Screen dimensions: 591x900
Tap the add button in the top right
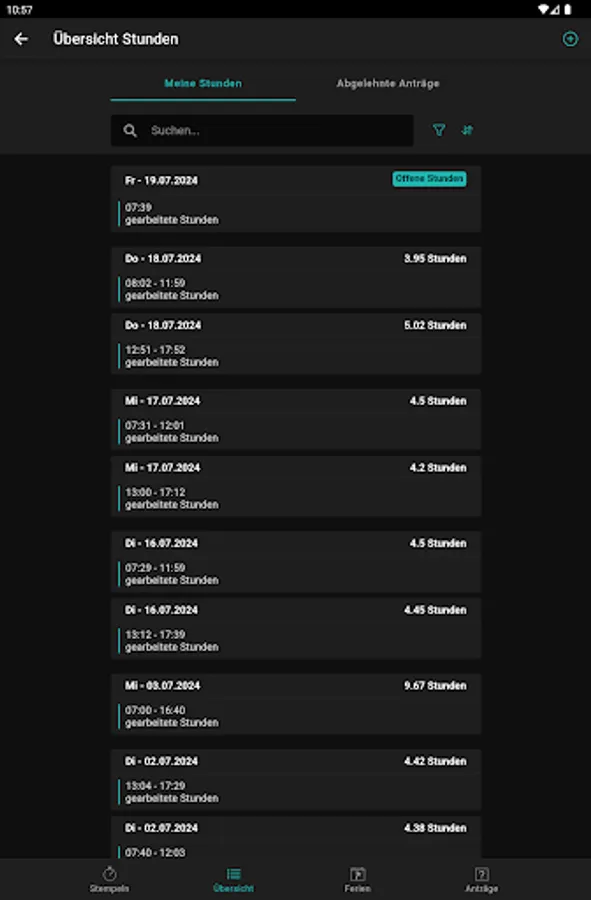(x=569, y=39)
